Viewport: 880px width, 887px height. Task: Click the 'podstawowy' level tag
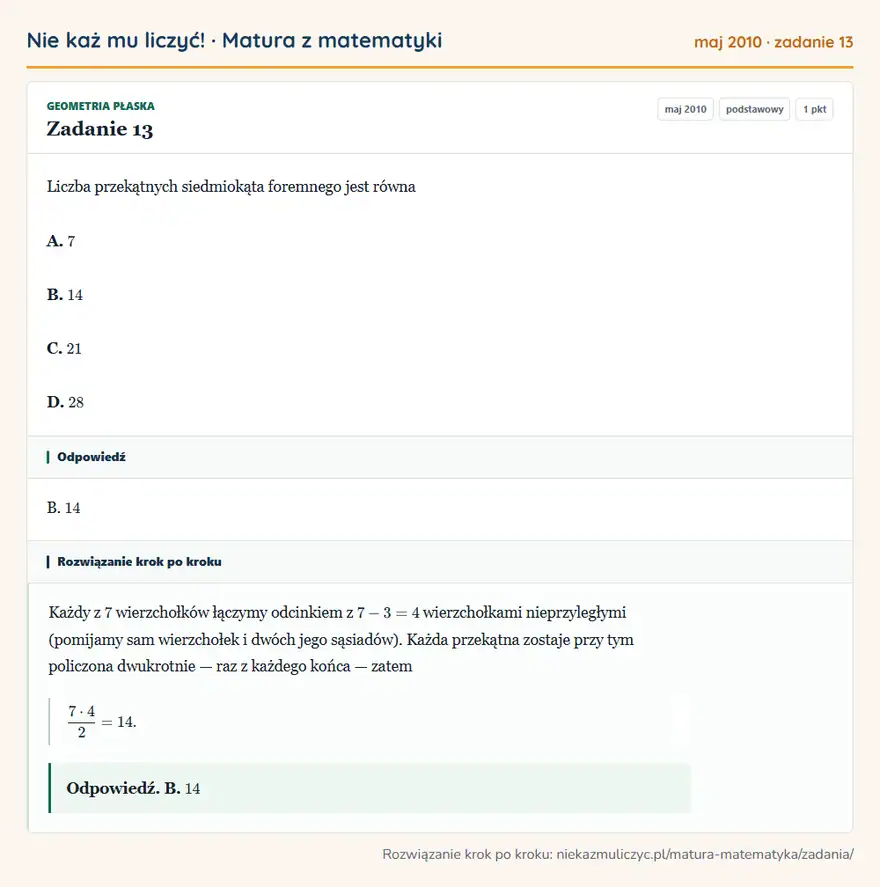(x=754, y=109)
